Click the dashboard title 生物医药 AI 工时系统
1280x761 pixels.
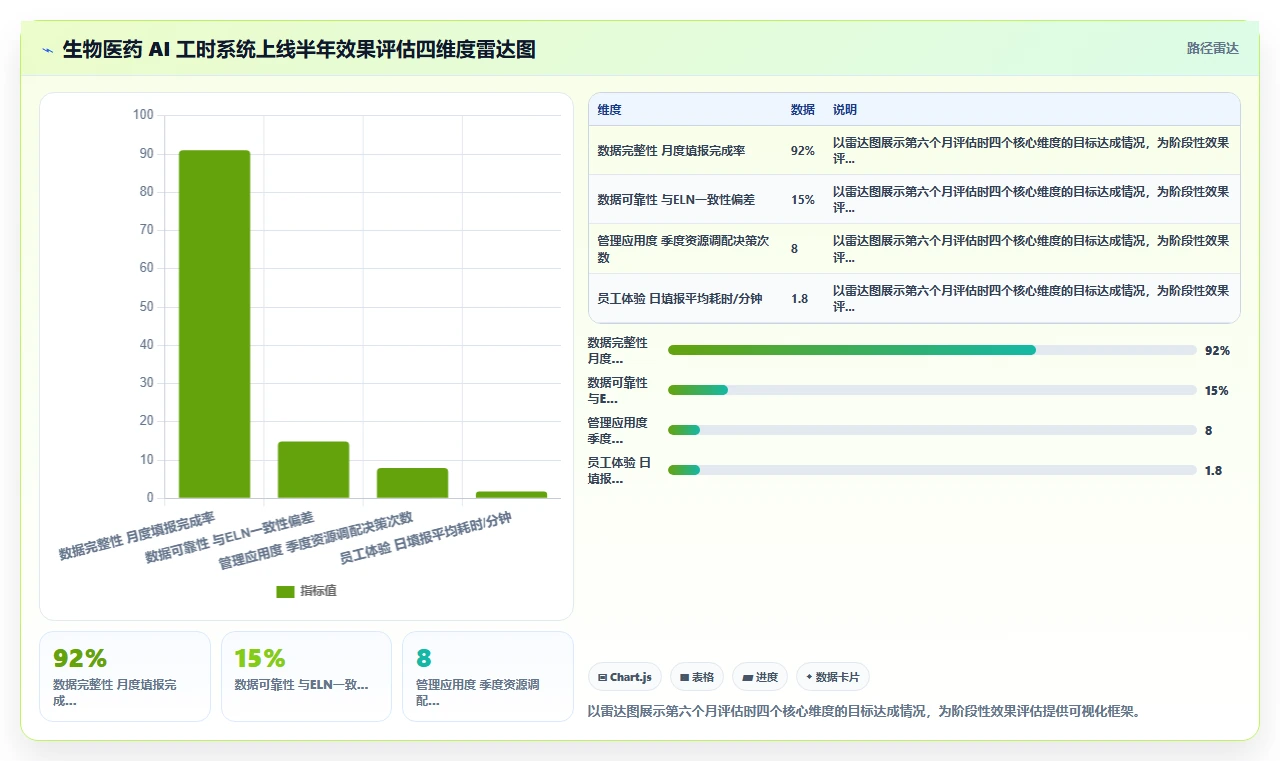[x=299, y=49]
